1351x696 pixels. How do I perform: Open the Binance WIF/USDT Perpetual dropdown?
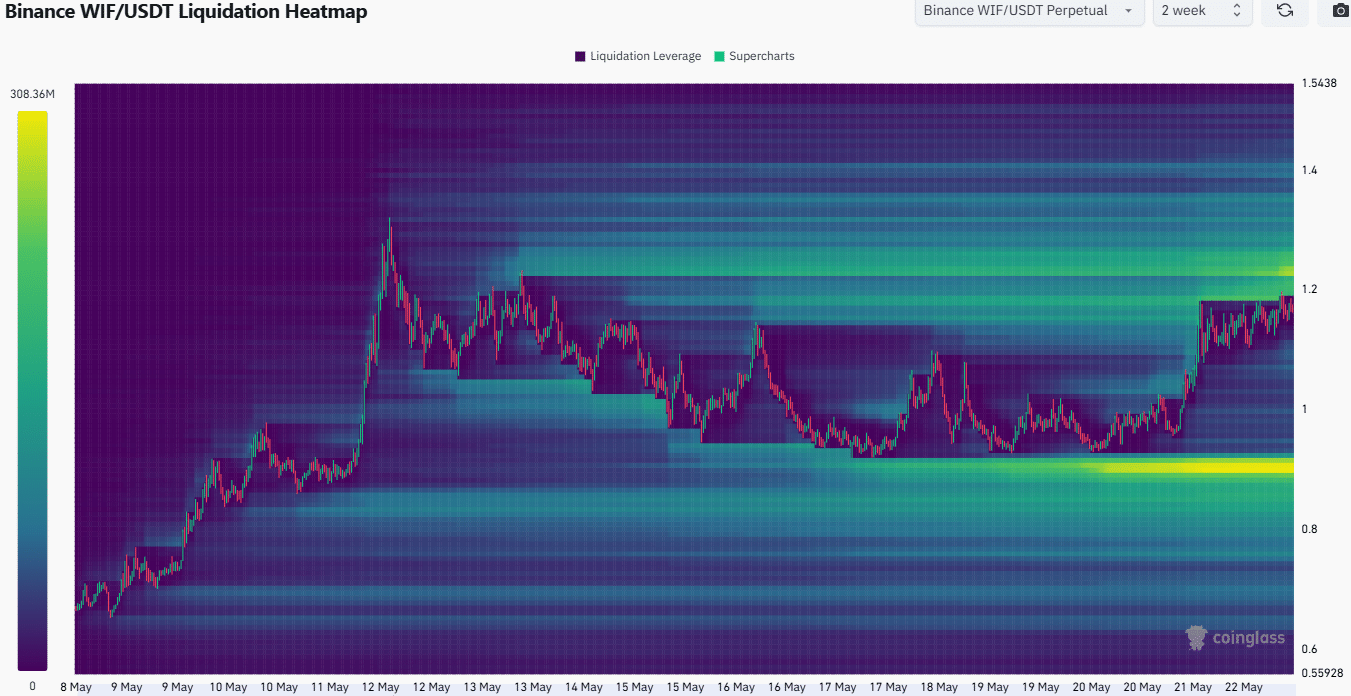1029,11
